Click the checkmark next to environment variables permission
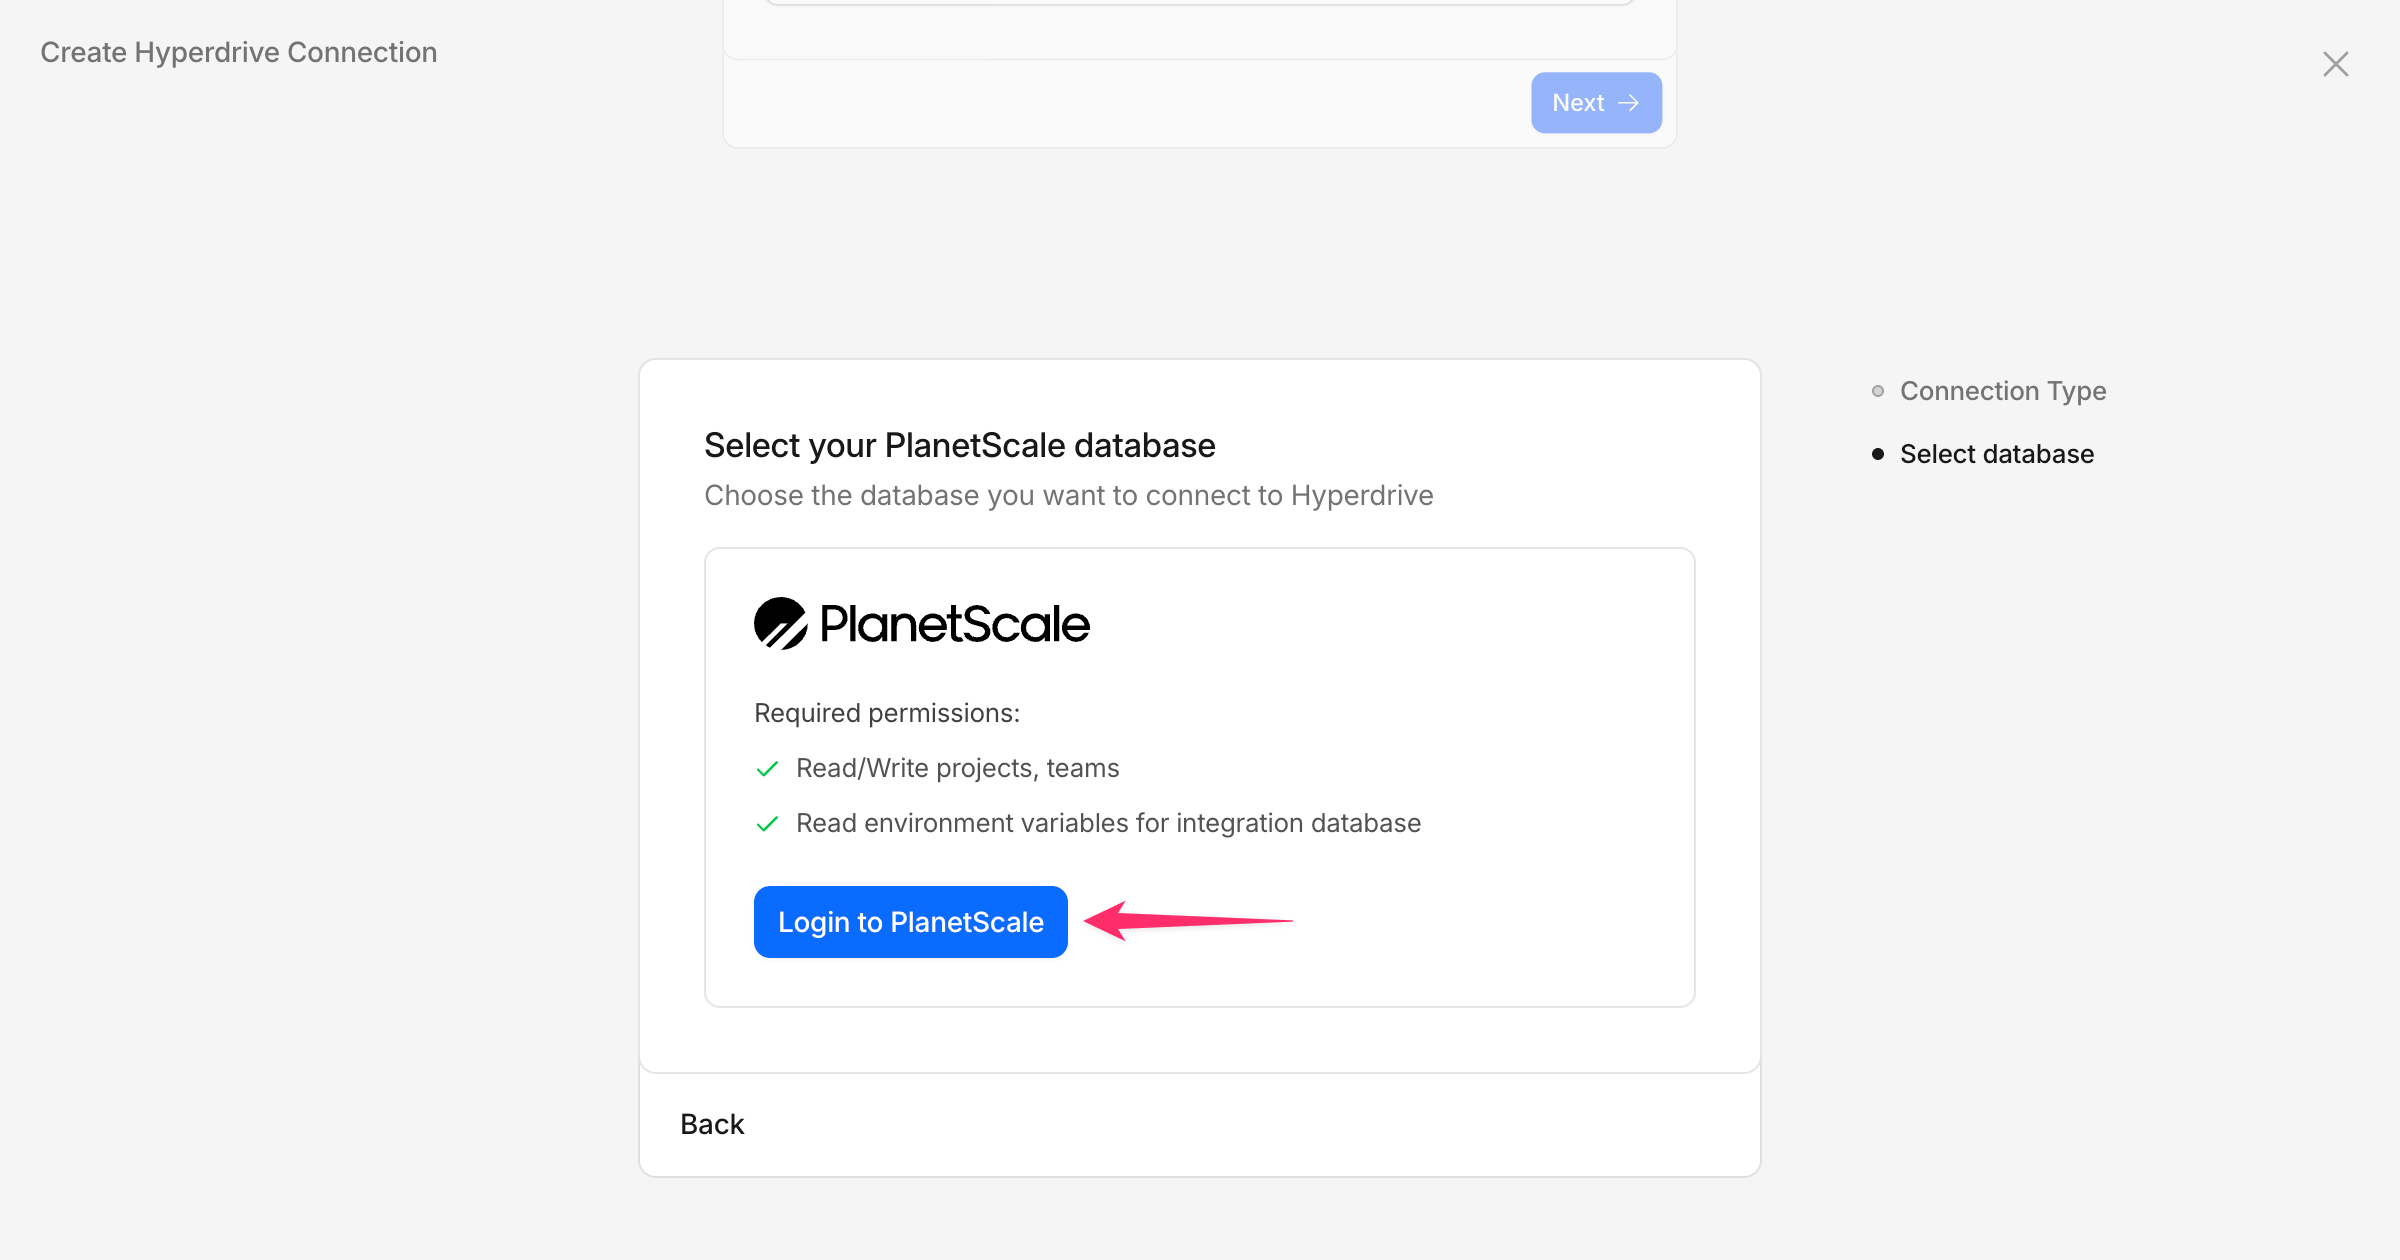 point(767,823)
